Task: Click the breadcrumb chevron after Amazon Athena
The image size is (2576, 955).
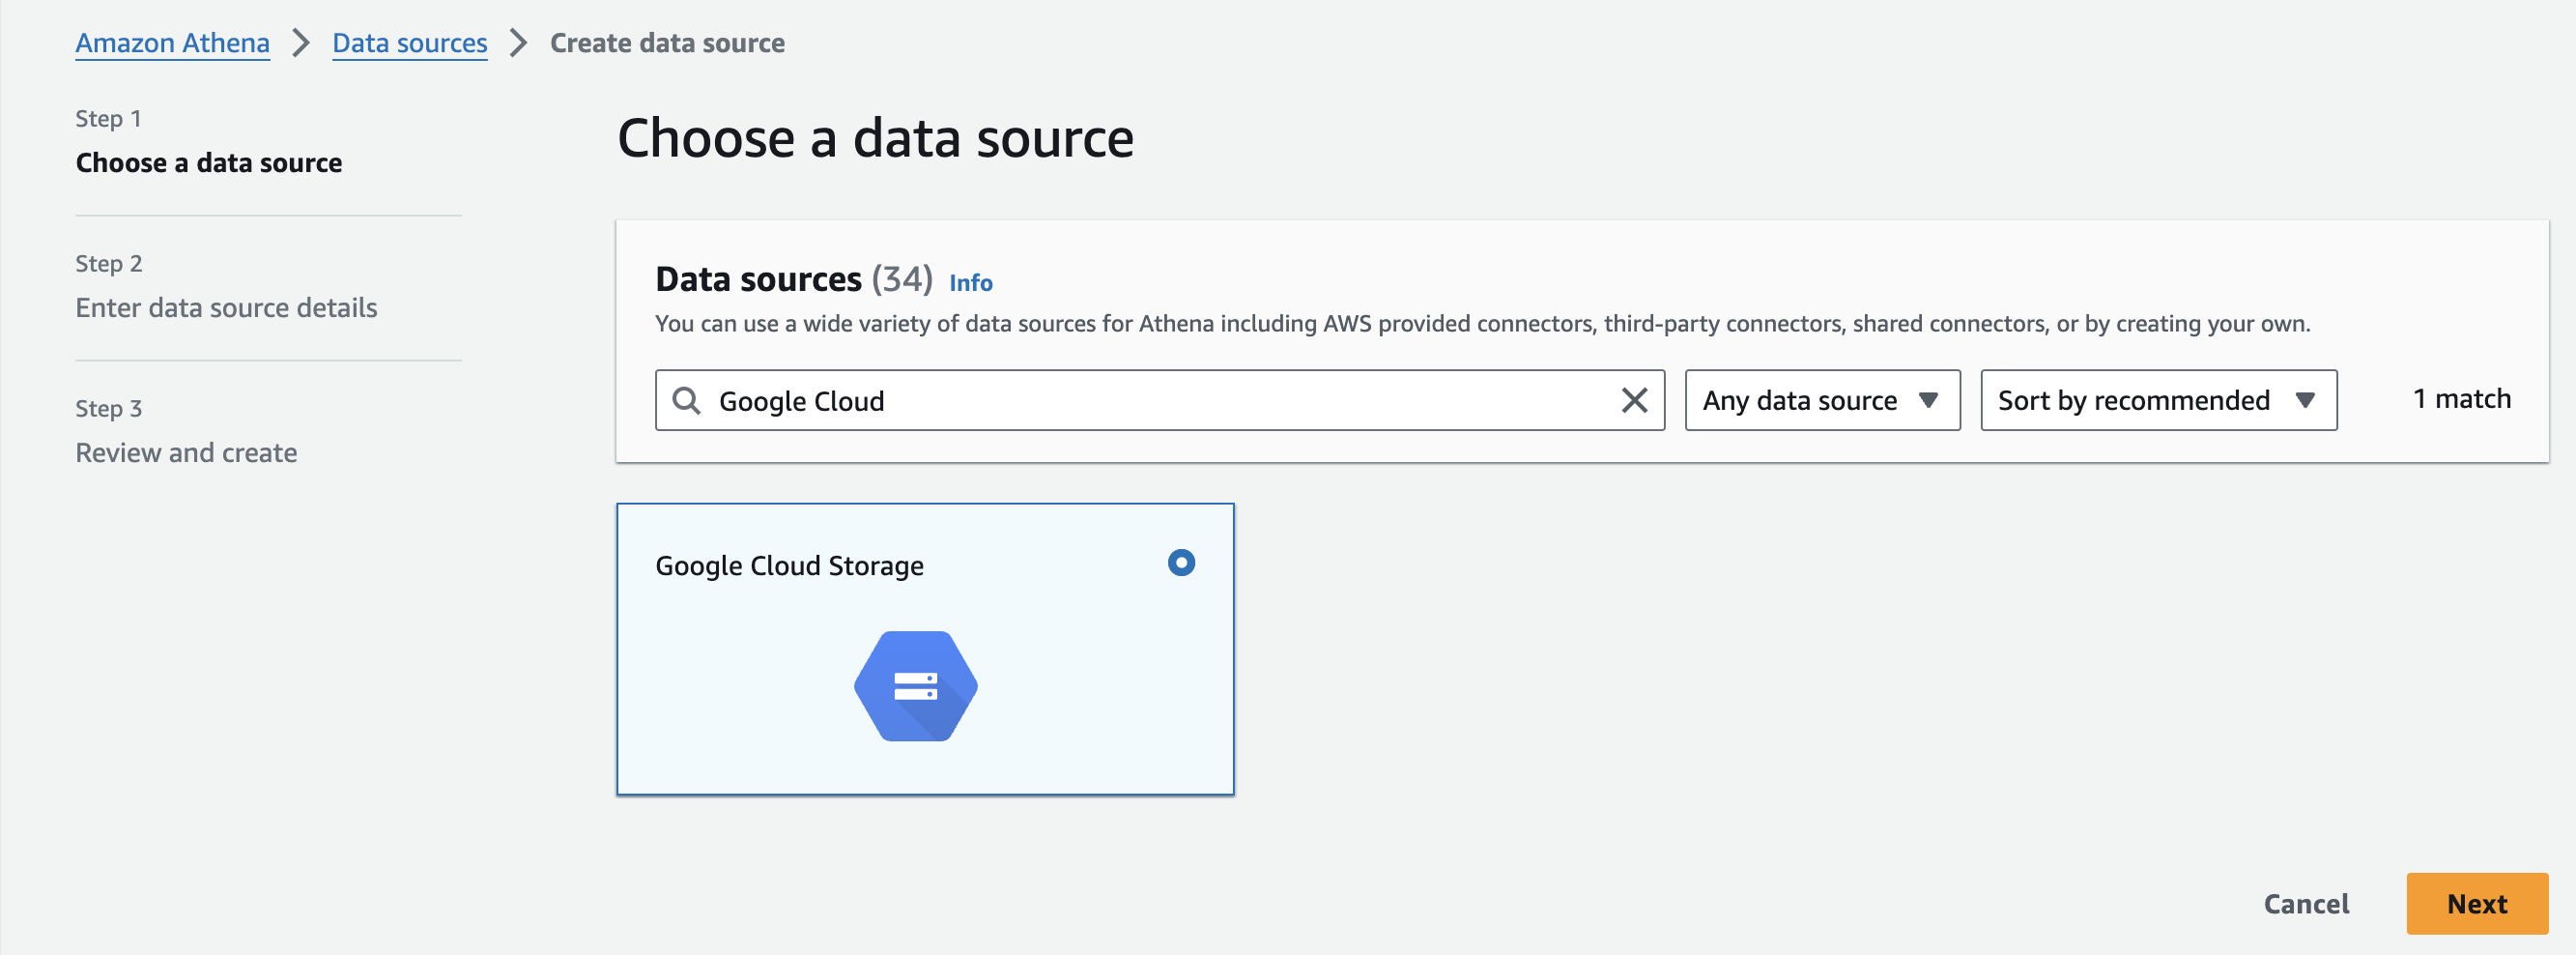Action: point(301,43)
